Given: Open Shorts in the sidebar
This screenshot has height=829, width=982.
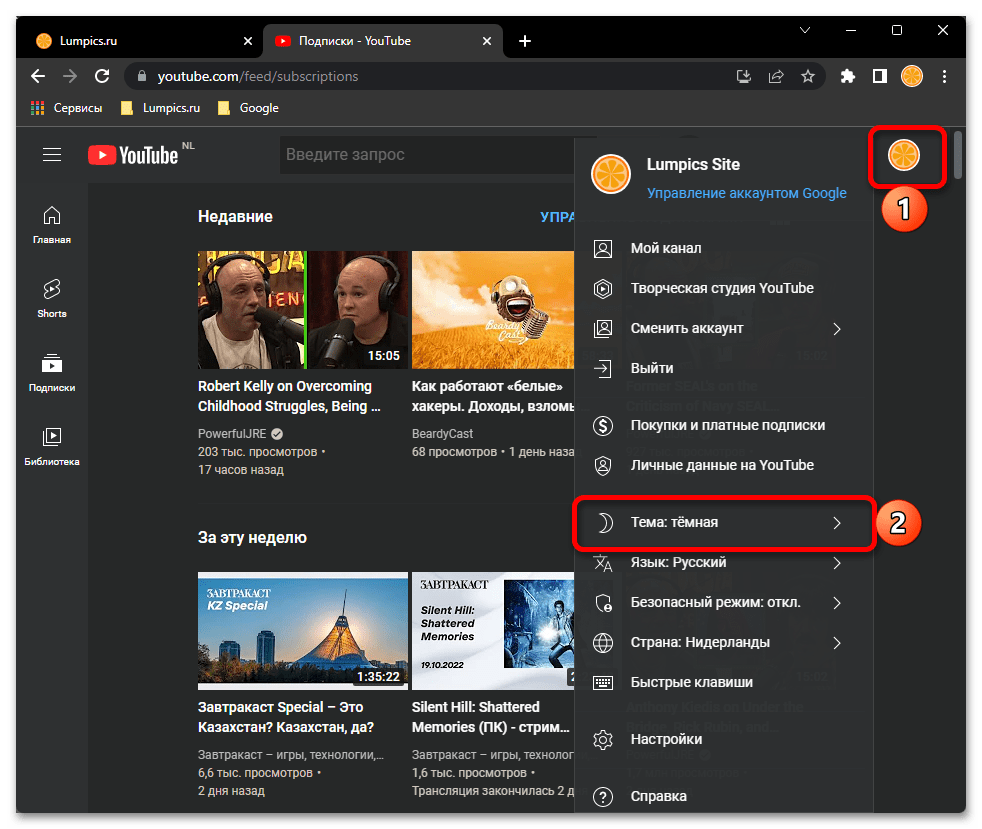Looking at the screenshot, I should coord(52,299).
